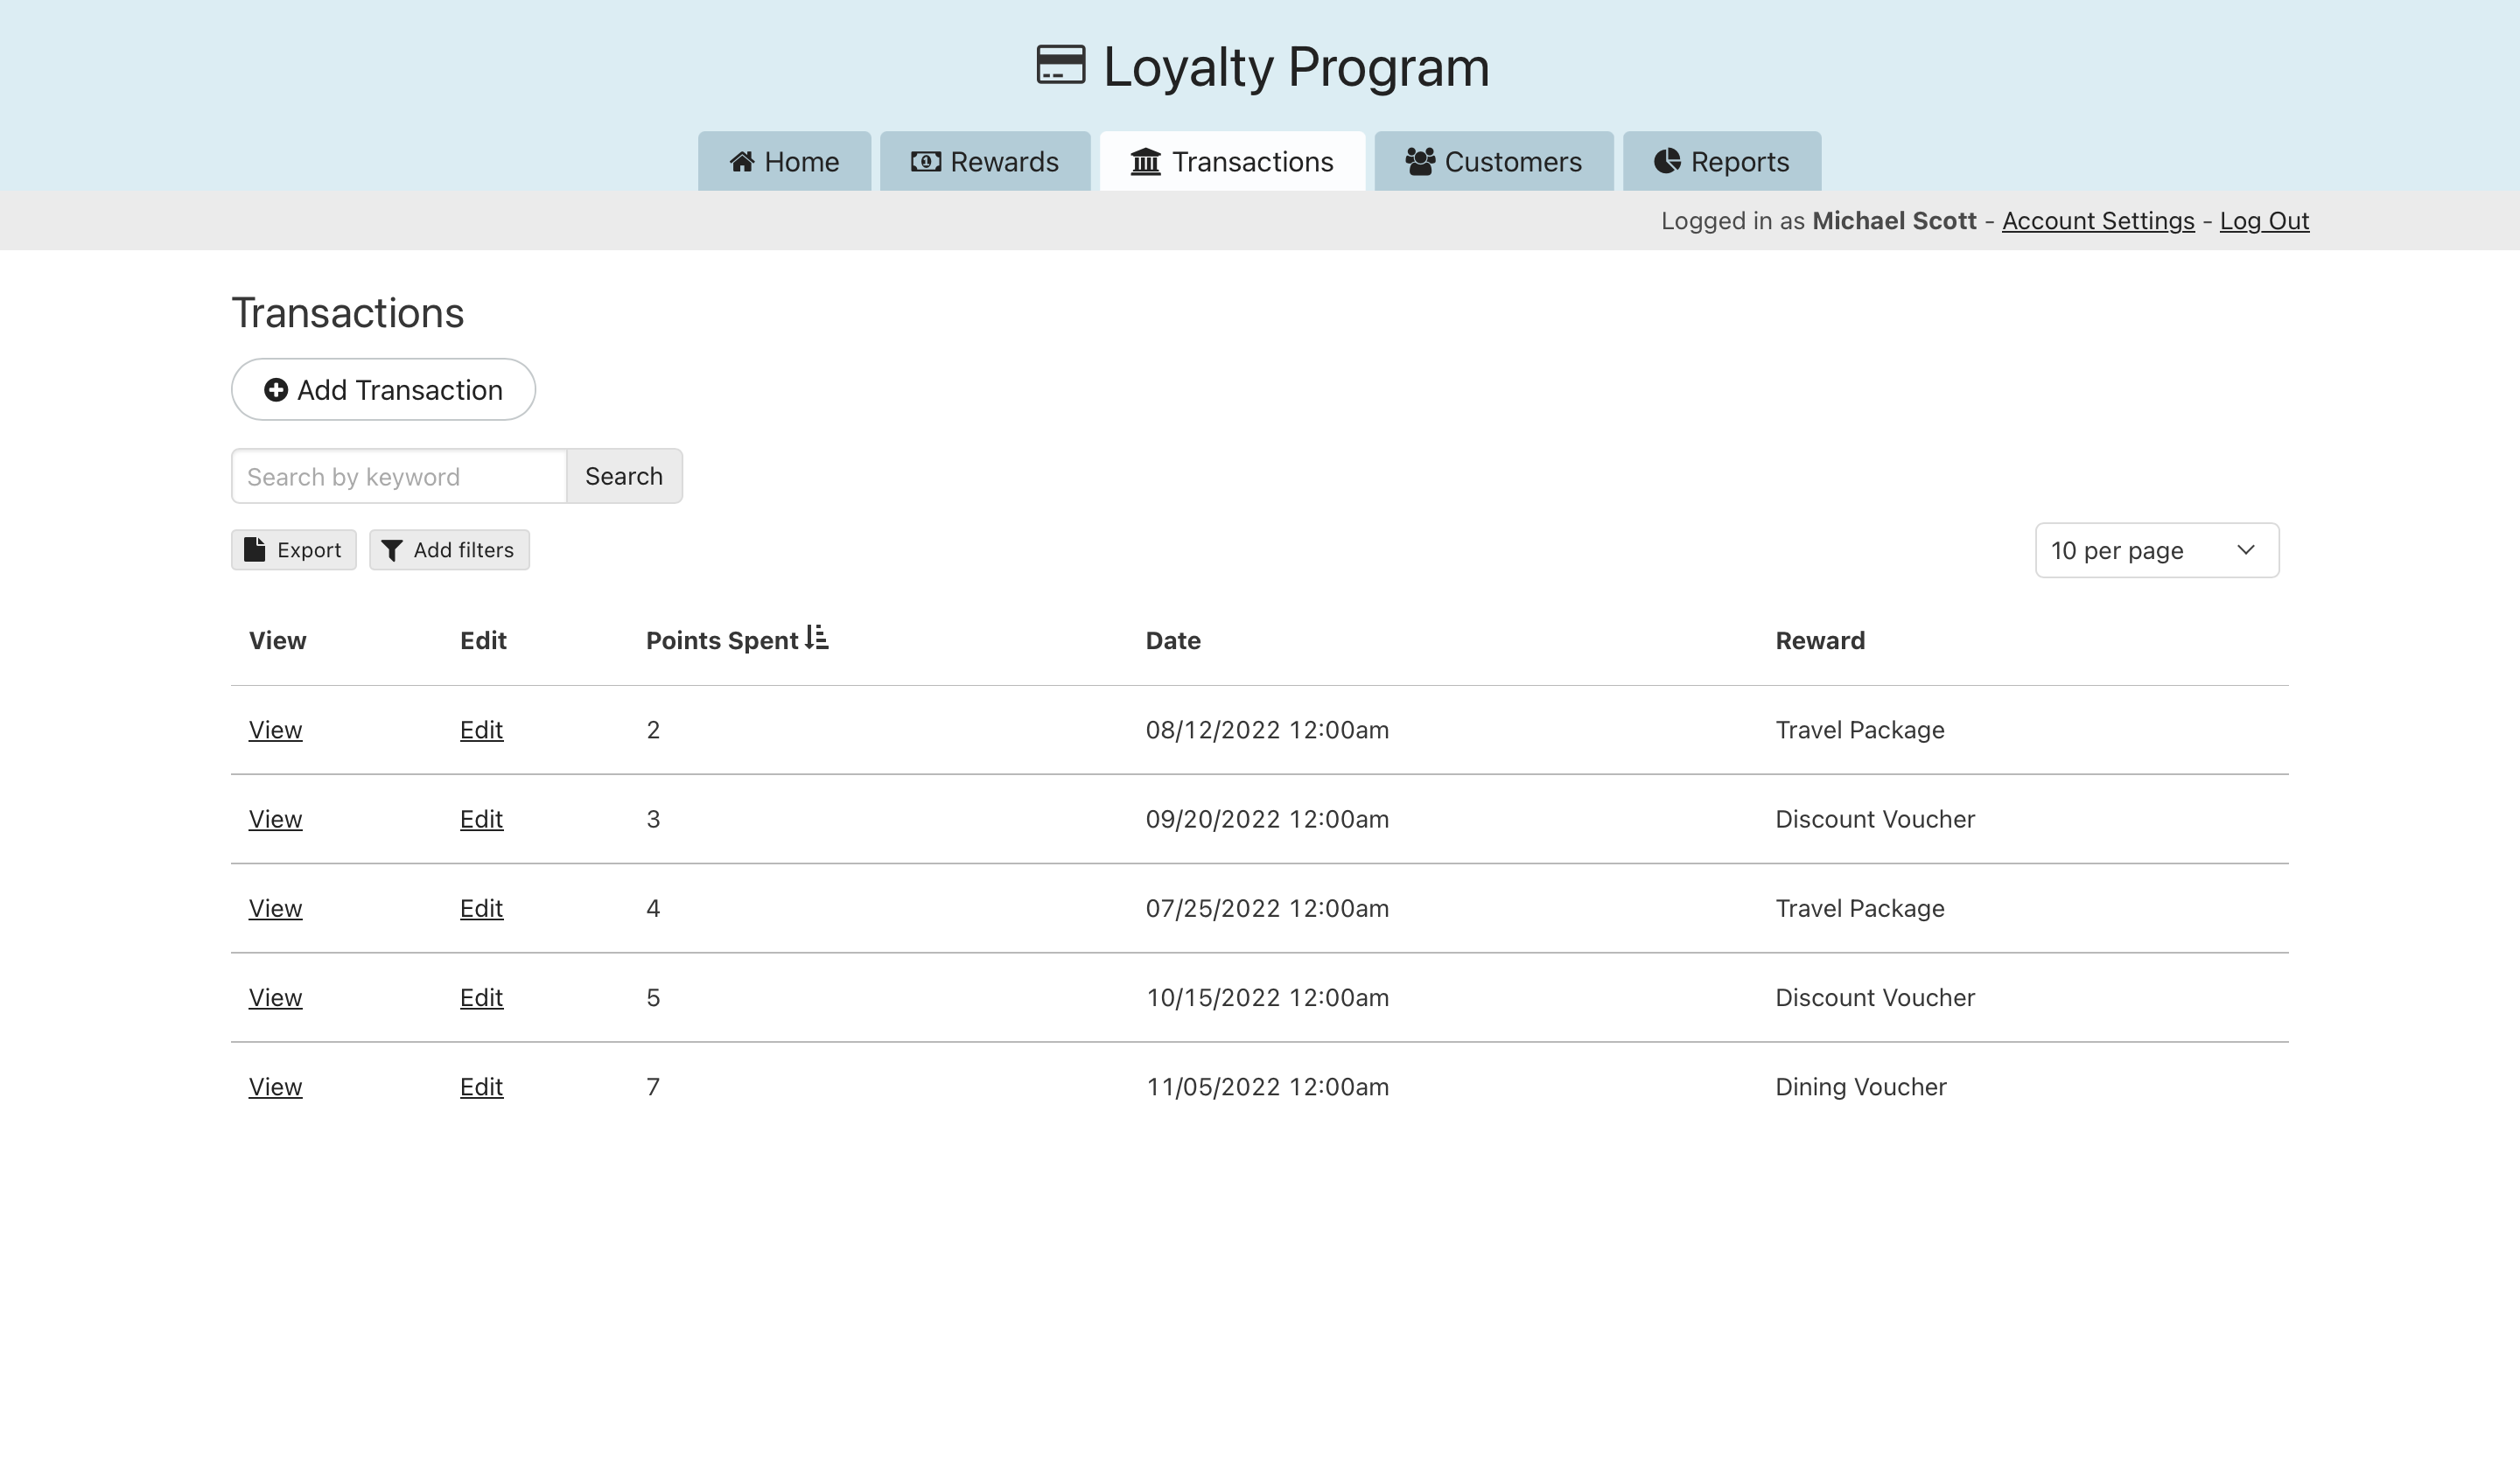2520x1482 pixels.
Task: Open the 10 per page dropdown
Action: click(2156, 551)
